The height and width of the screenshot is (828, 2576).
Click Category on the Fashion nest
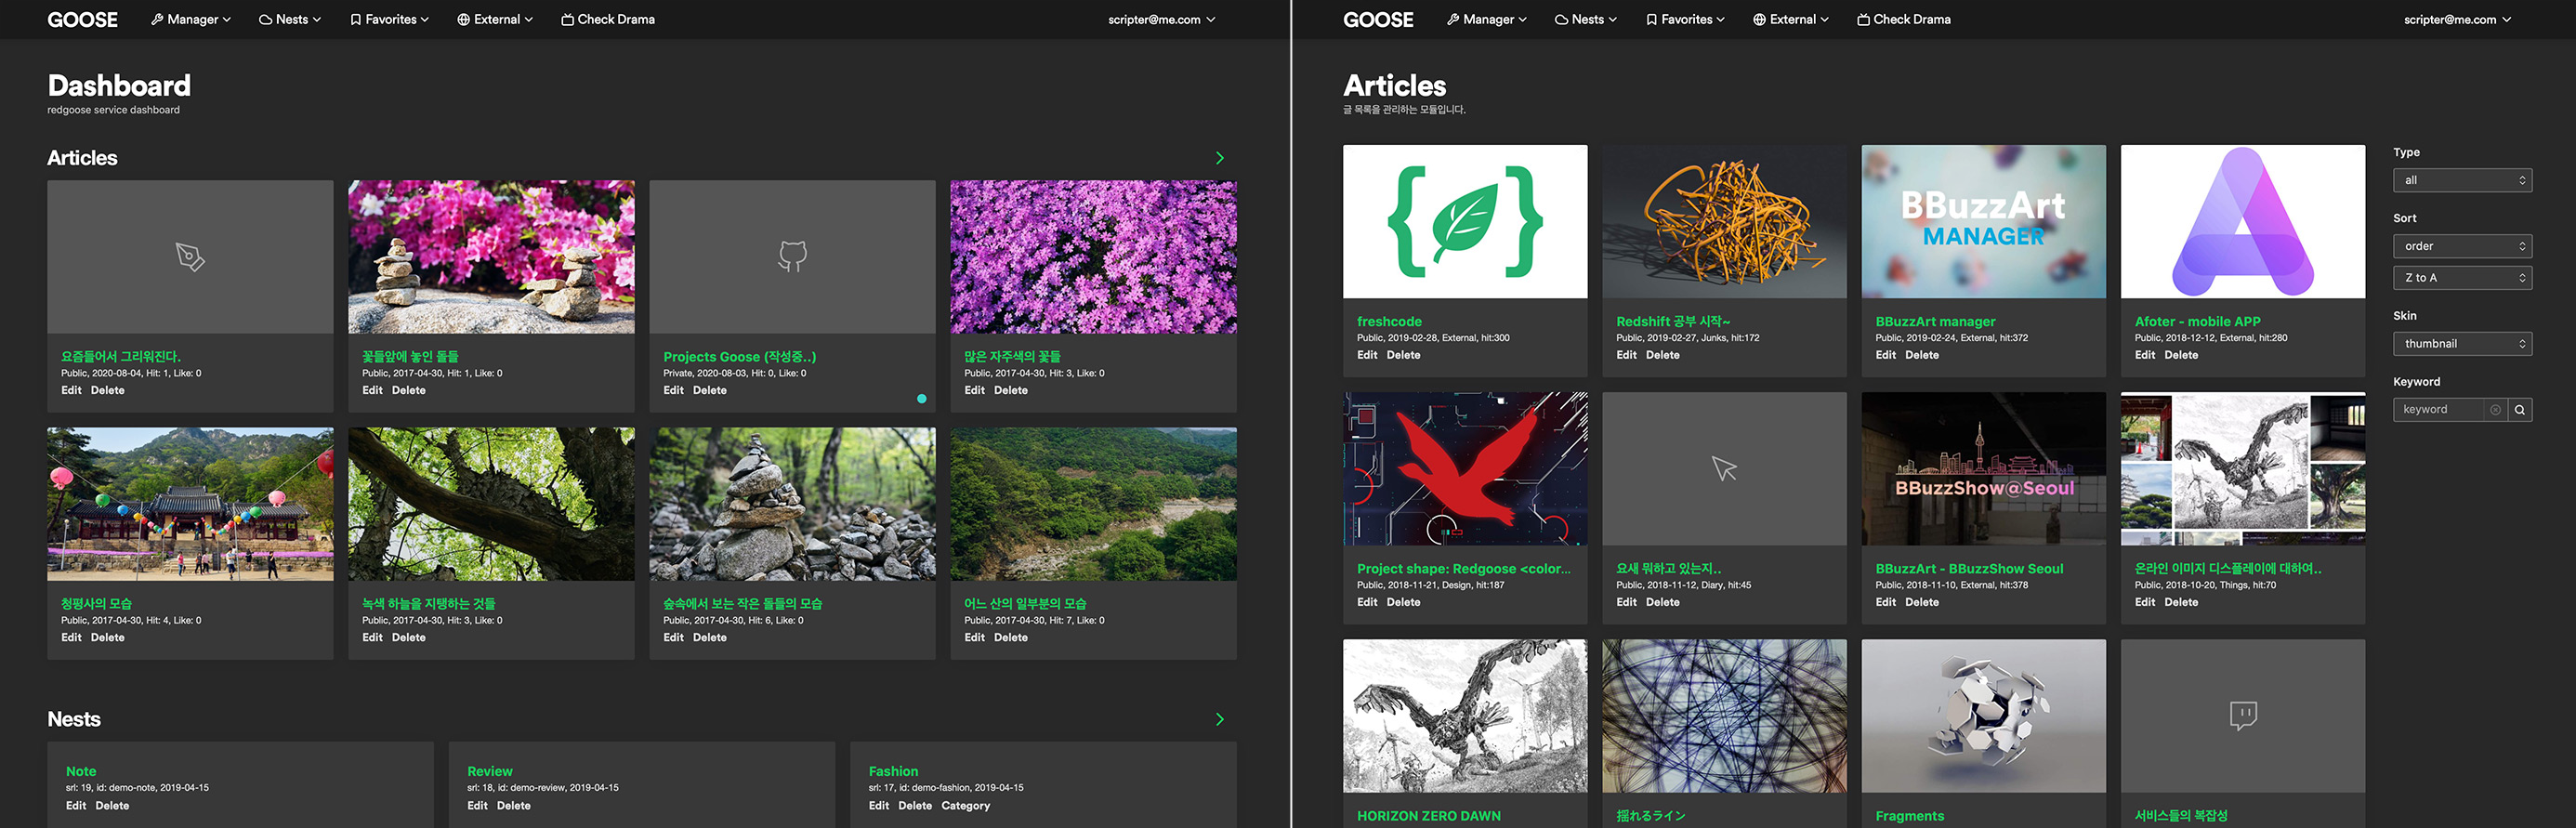pos(965,806)
